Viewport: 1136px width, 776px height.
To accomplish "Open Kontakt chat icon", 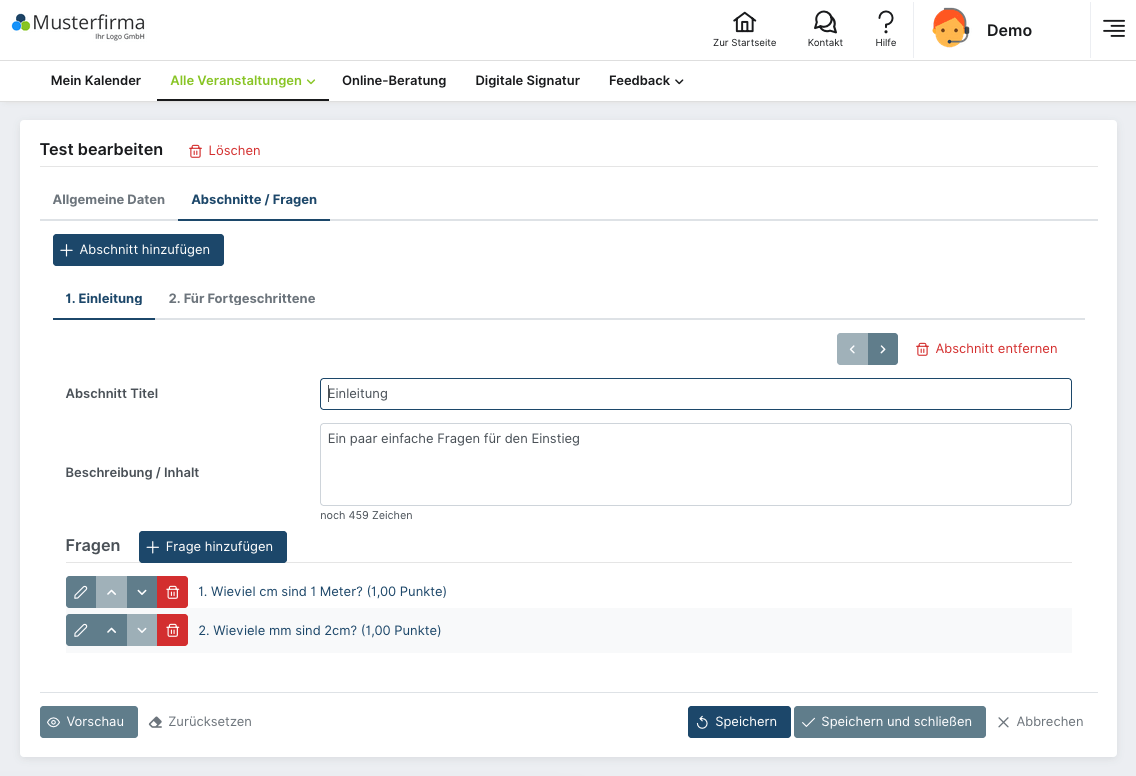I will click(x=825, y=29).
